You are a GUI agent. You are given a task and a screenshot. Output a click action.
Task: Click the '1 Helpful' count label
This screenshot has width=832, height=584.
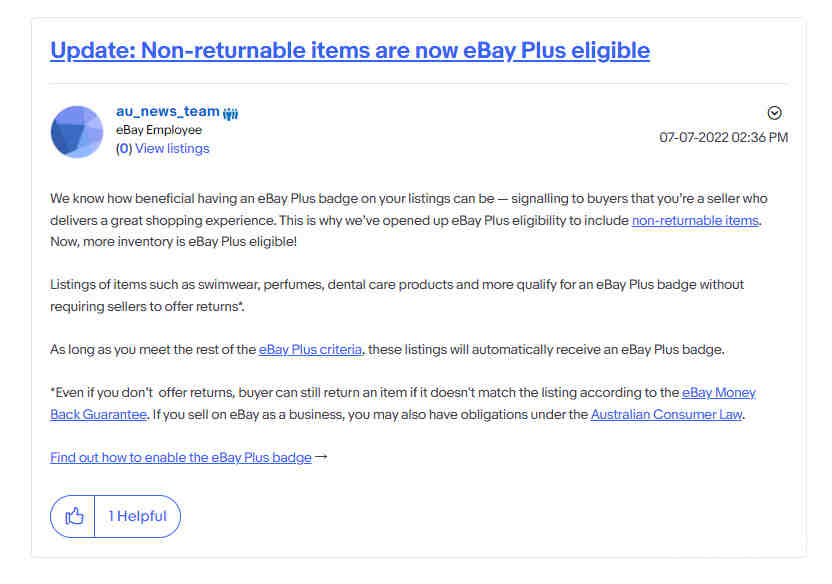pyautogui.click(x=137, y=516)
